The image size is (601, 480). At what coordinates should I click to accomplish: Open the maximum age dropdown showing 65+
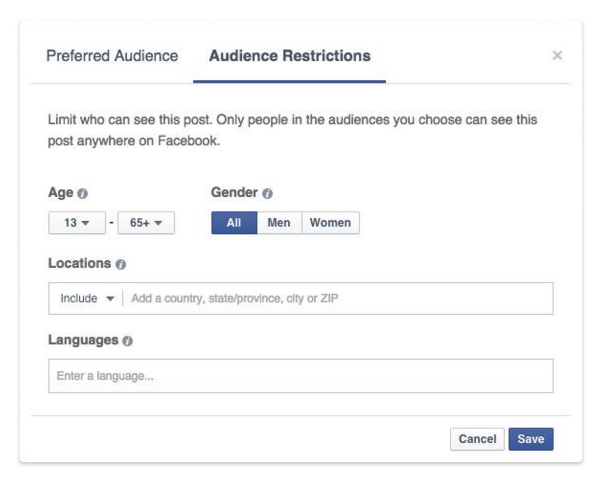tap(146, 223)
